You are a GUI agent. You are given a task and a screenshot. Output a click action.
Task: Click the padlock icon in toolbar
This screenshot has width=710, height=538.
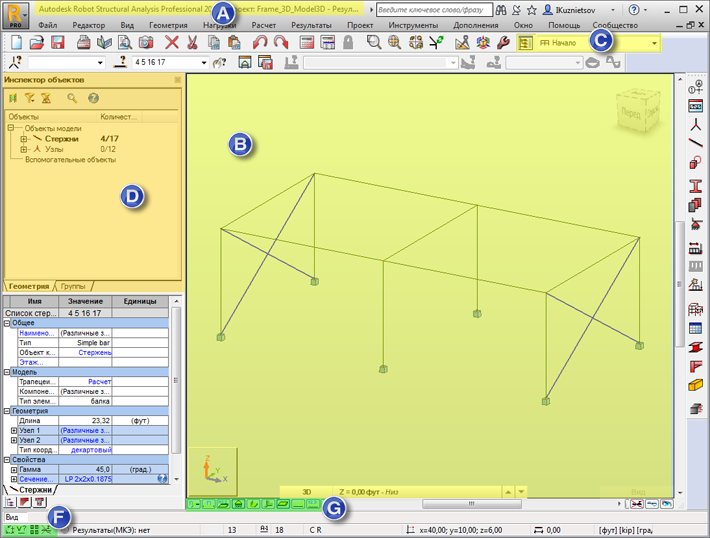coord(348,43)
